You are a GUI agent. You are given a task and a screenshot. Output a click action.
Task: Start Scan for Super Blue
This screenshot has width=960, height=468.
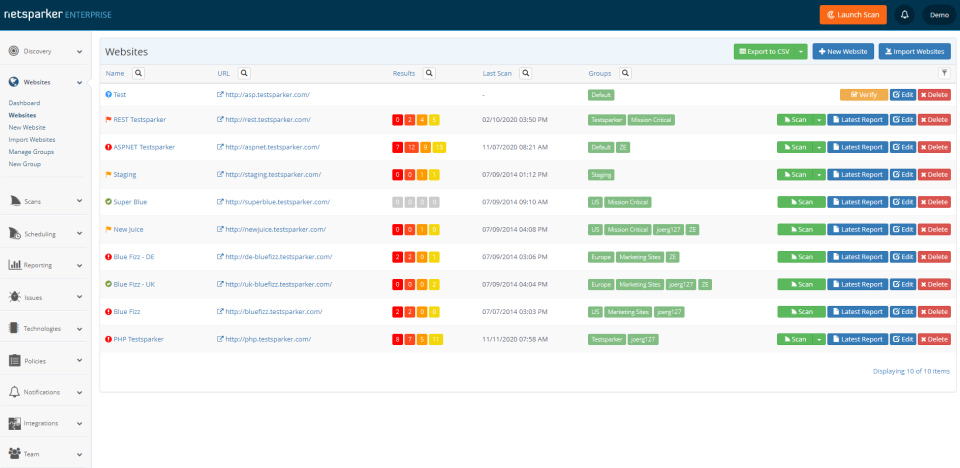point(801,202)
